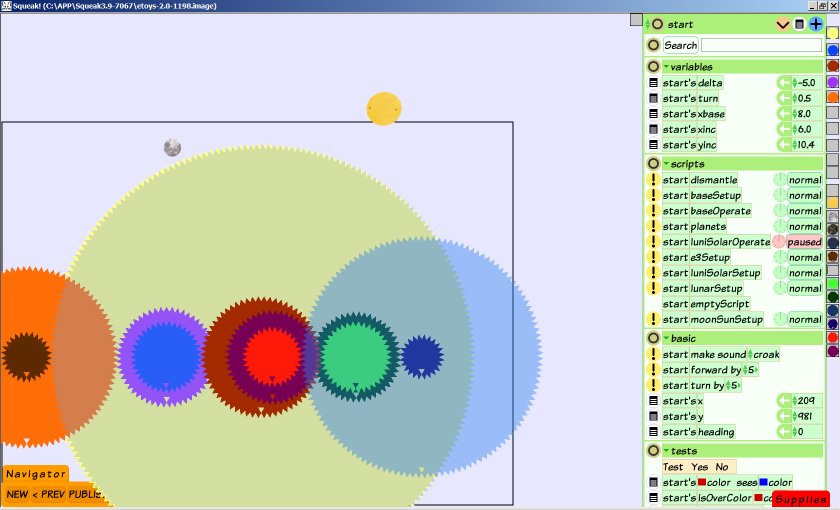Click the run-once button for start dismantle
The image size is (840, 510).
pos(653,180)
